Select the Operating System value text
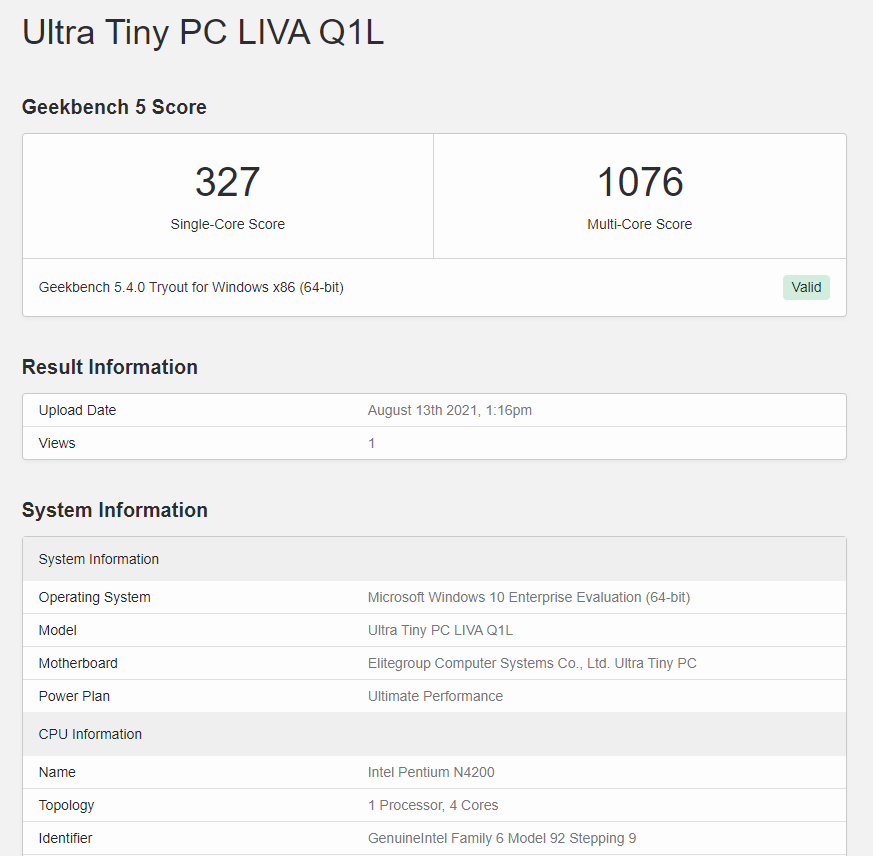Screen dimensions: 873x856 (x=528, y=598)
